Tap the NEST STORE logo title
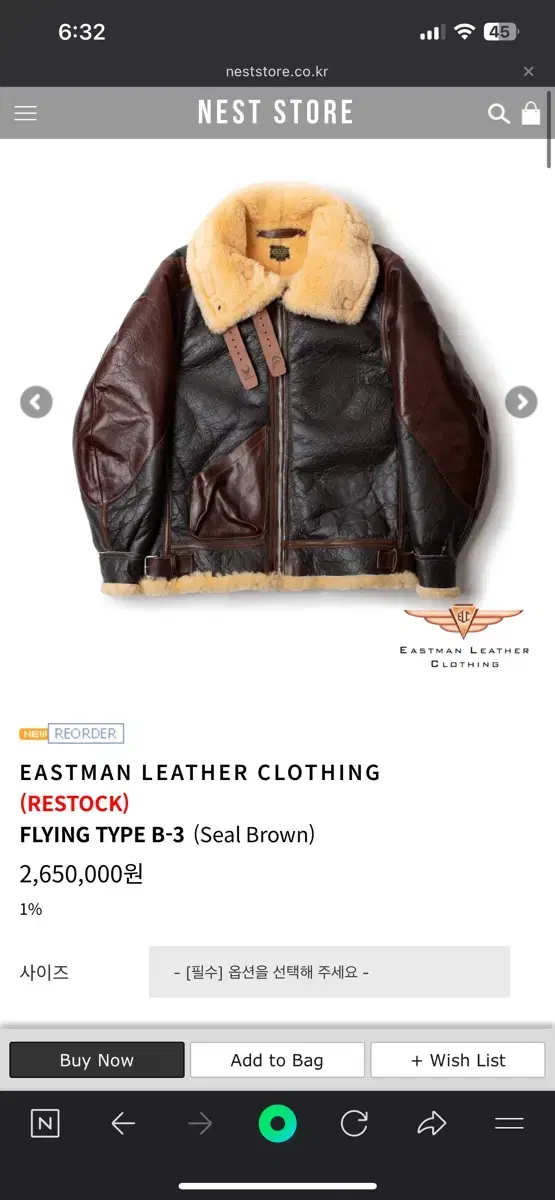Image resolution: width=555 pixels, height=1200 pixels. tap(276, 113)
